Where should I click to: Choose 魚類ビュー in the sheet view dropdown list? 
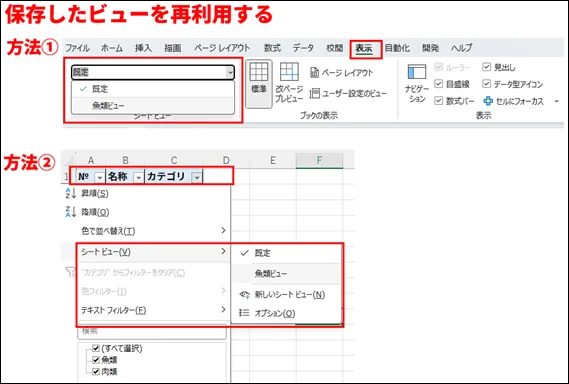click(153, 106)
